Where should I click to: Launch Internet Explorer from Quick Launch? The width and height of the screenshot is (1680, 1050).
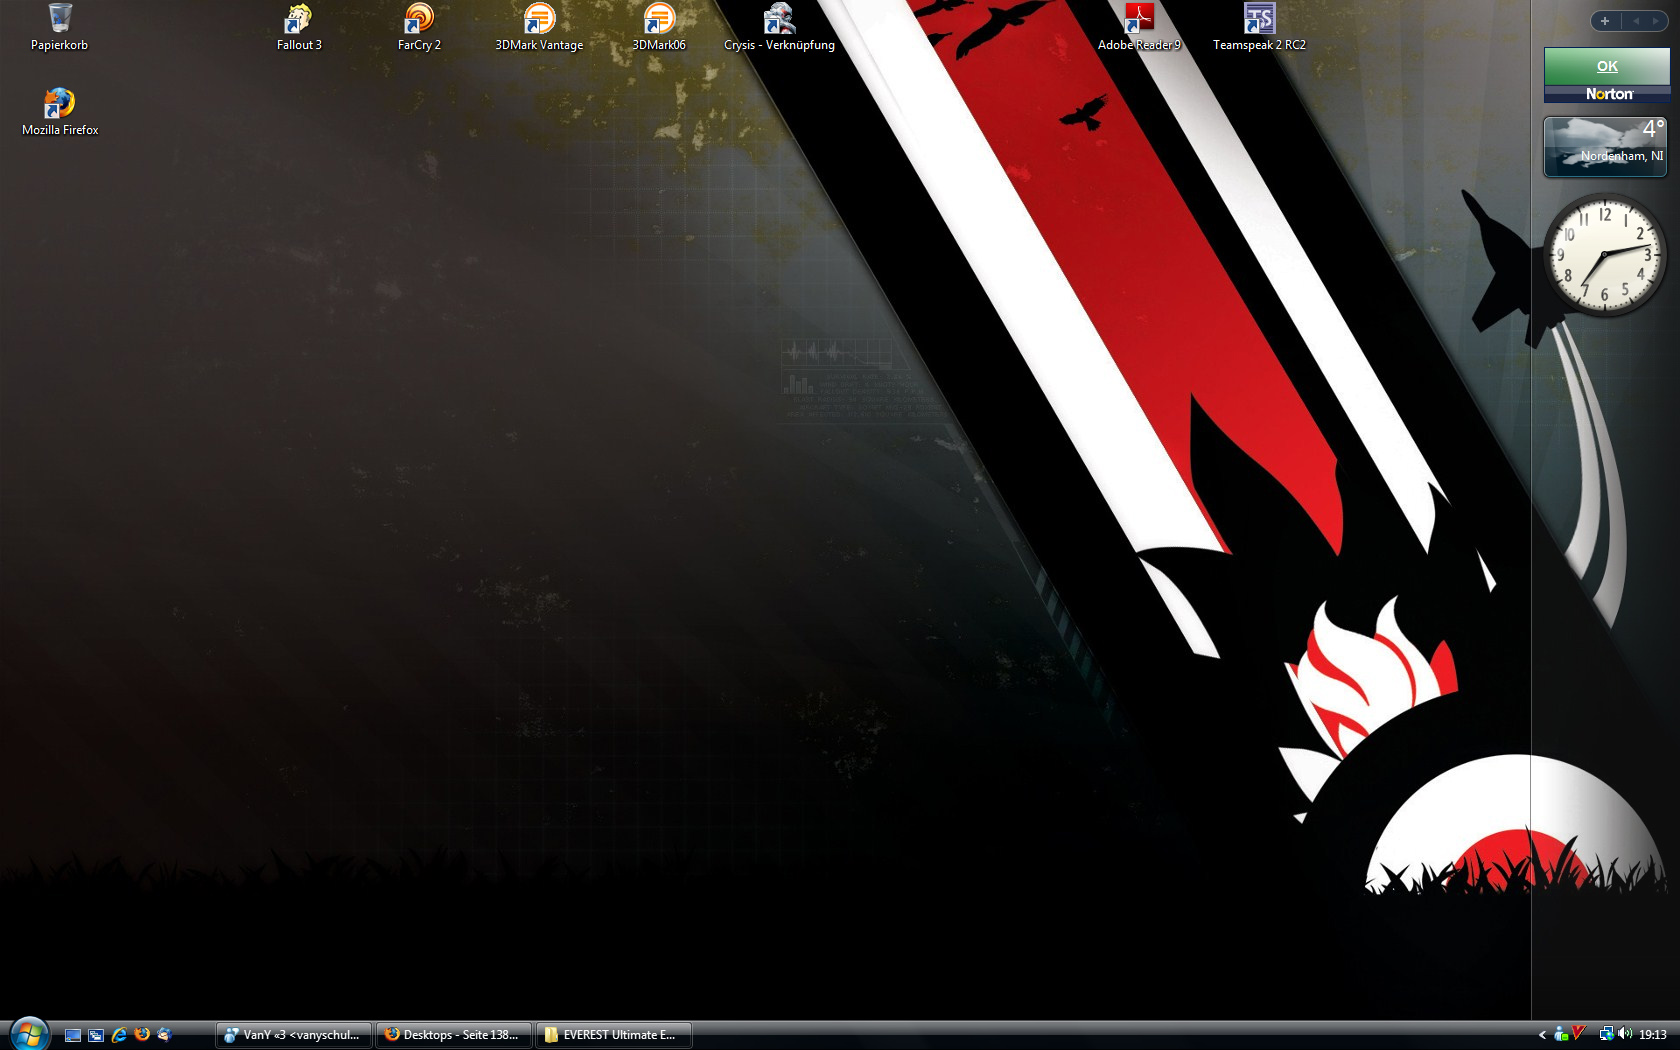click(119, 1035)
